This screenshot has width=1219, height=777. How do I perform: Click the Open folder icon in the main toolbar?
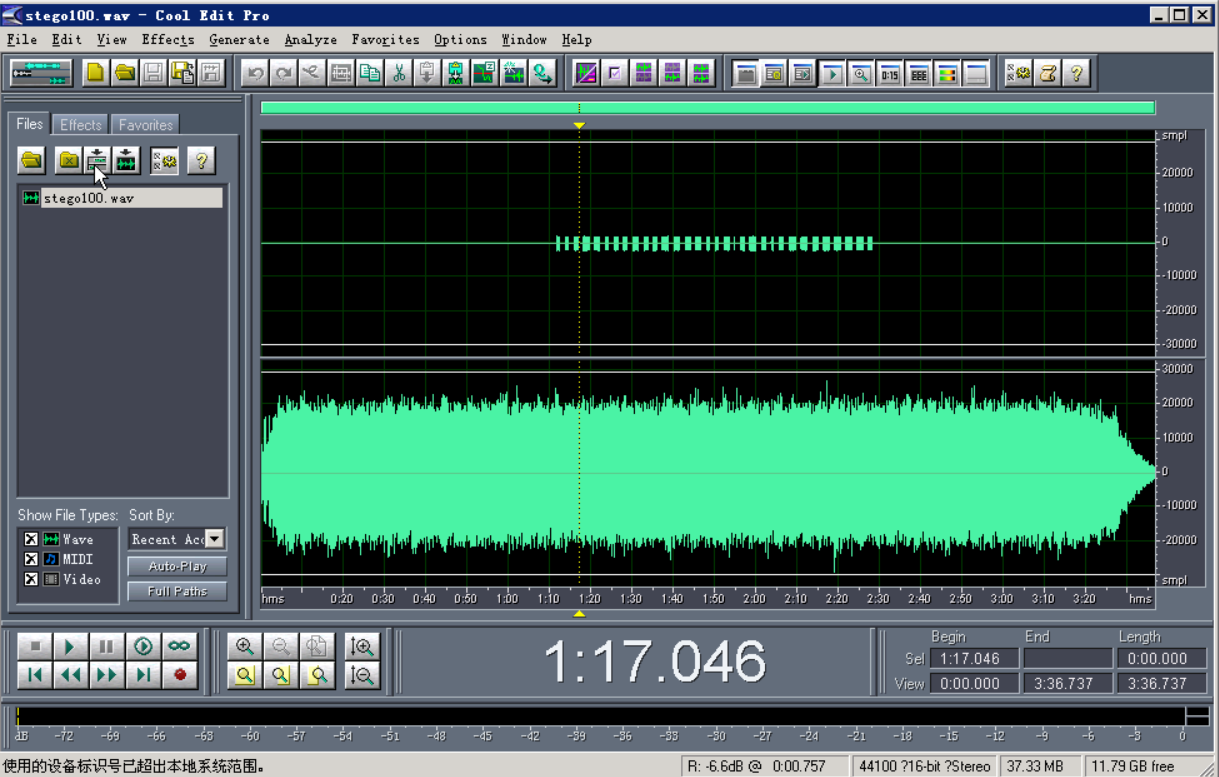pos(124,73)
